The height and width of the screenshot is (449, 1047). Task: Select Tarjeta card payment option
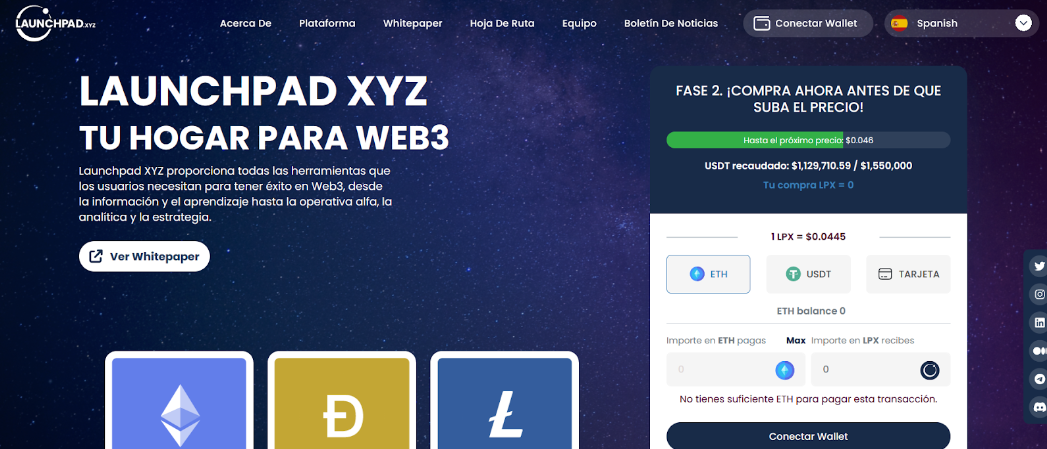pyautogui.click(x=908, y=274)
